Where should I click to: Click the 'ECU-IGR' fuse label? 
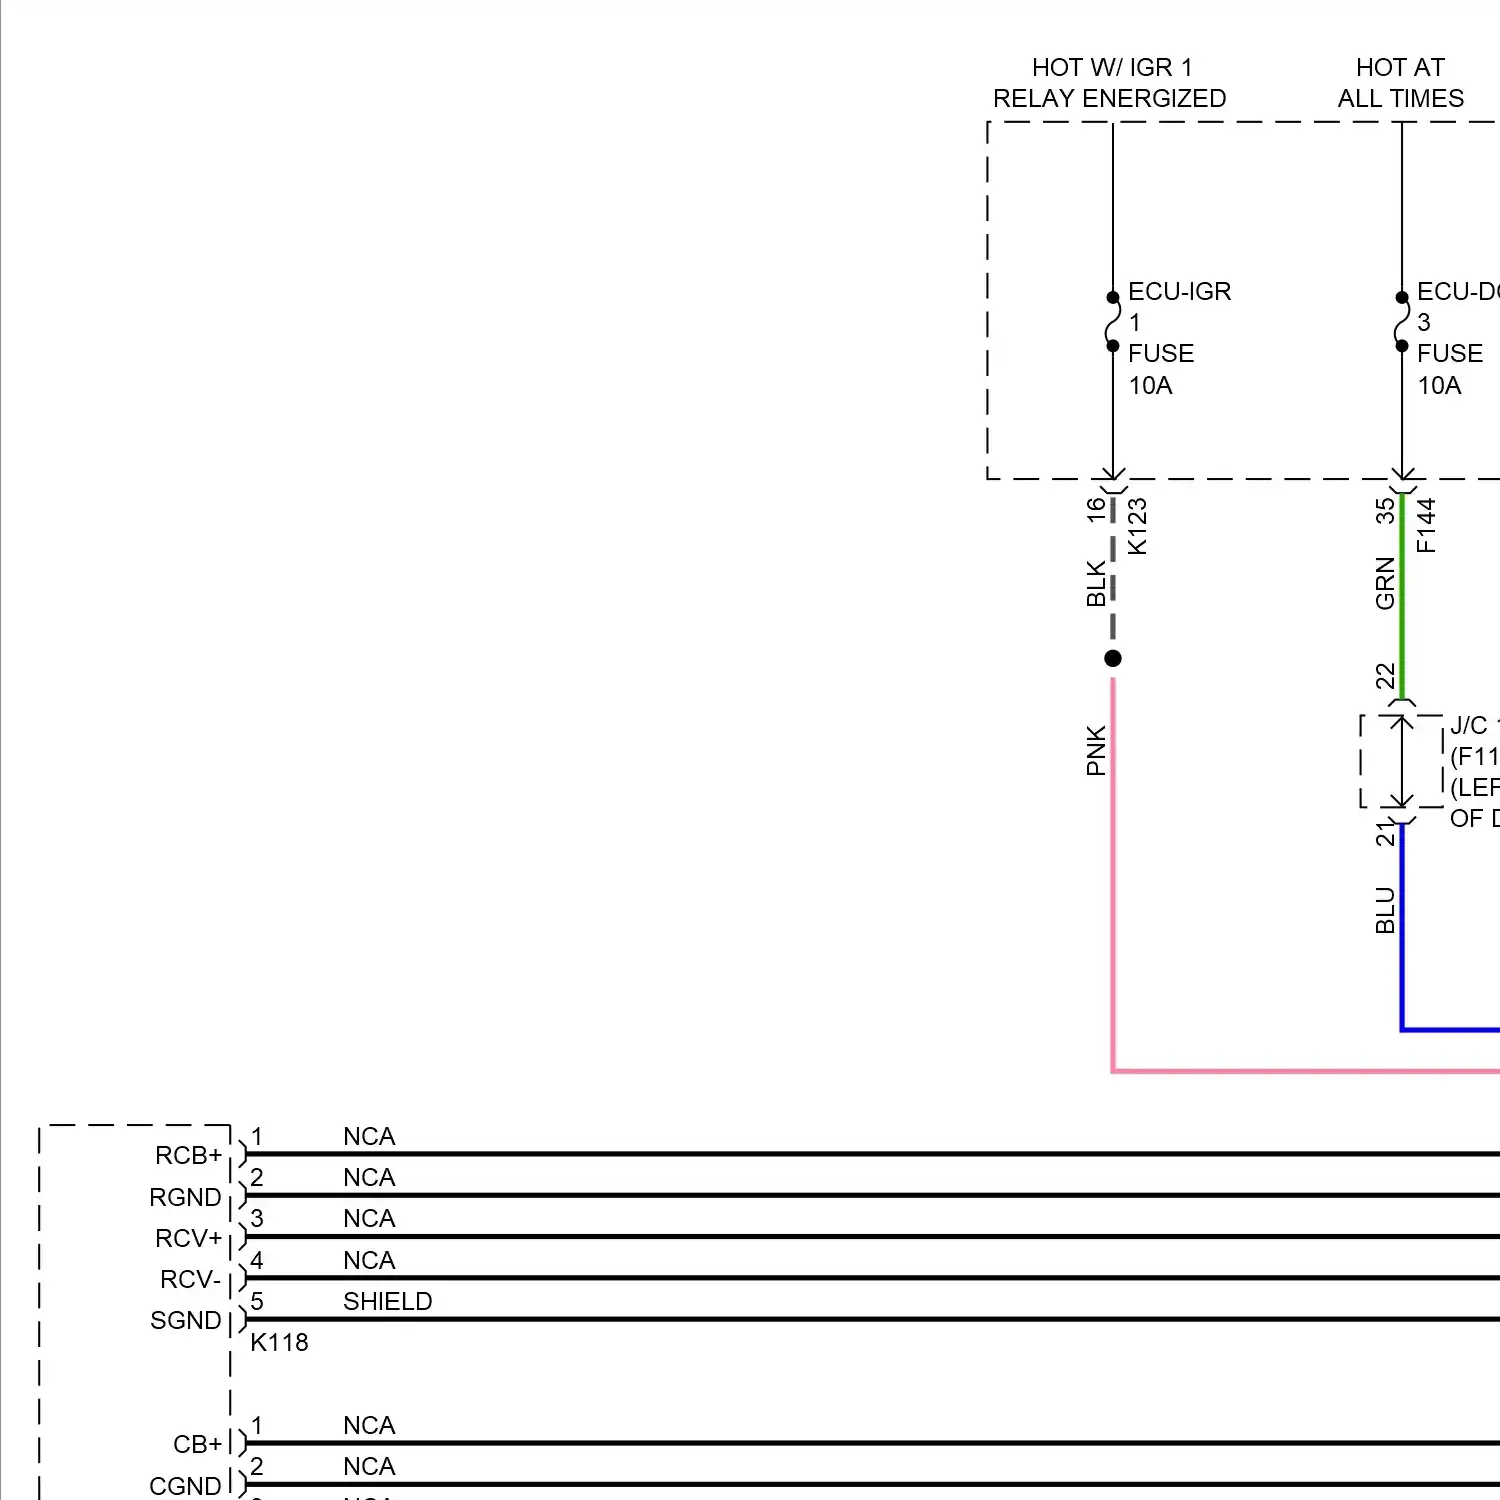point(1179,291)
